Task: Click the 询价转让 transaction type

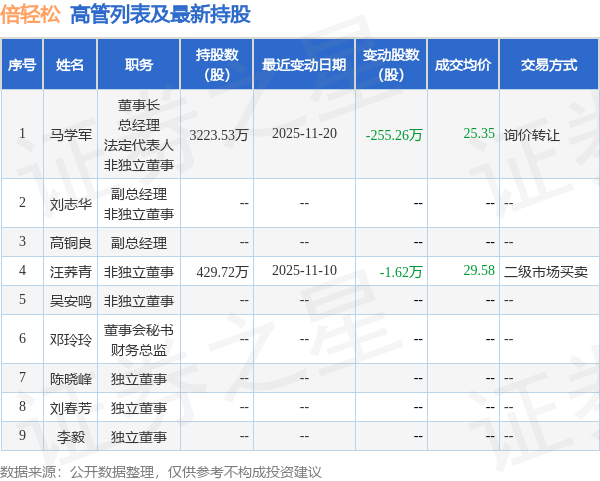Action: click(532, 135)
